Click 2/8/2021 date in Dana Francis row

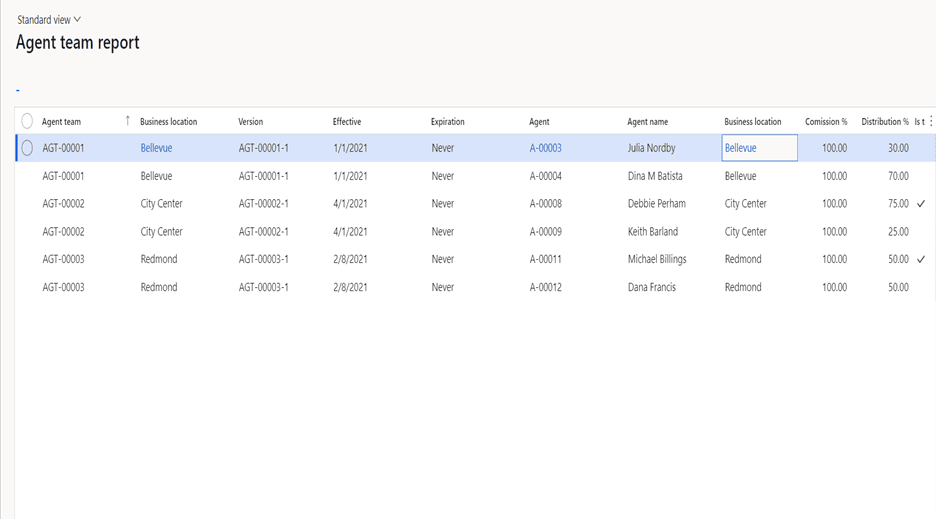(350, 287)
